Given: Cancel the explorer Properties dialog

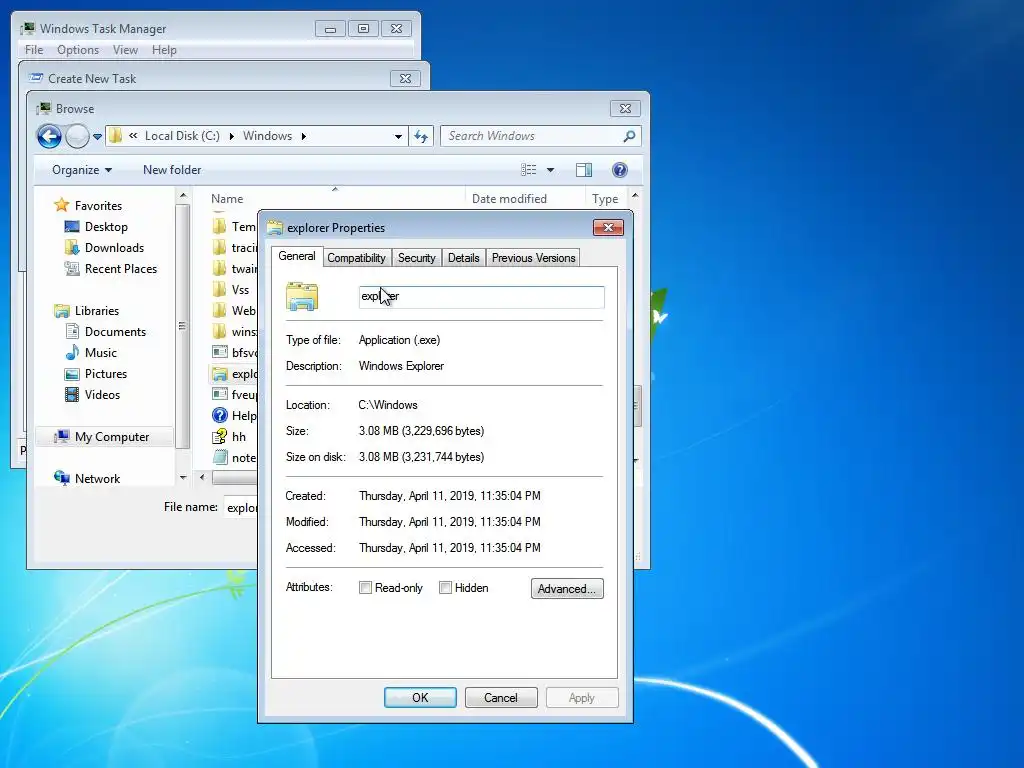Looking at the screenshot, I should point(501,697).
